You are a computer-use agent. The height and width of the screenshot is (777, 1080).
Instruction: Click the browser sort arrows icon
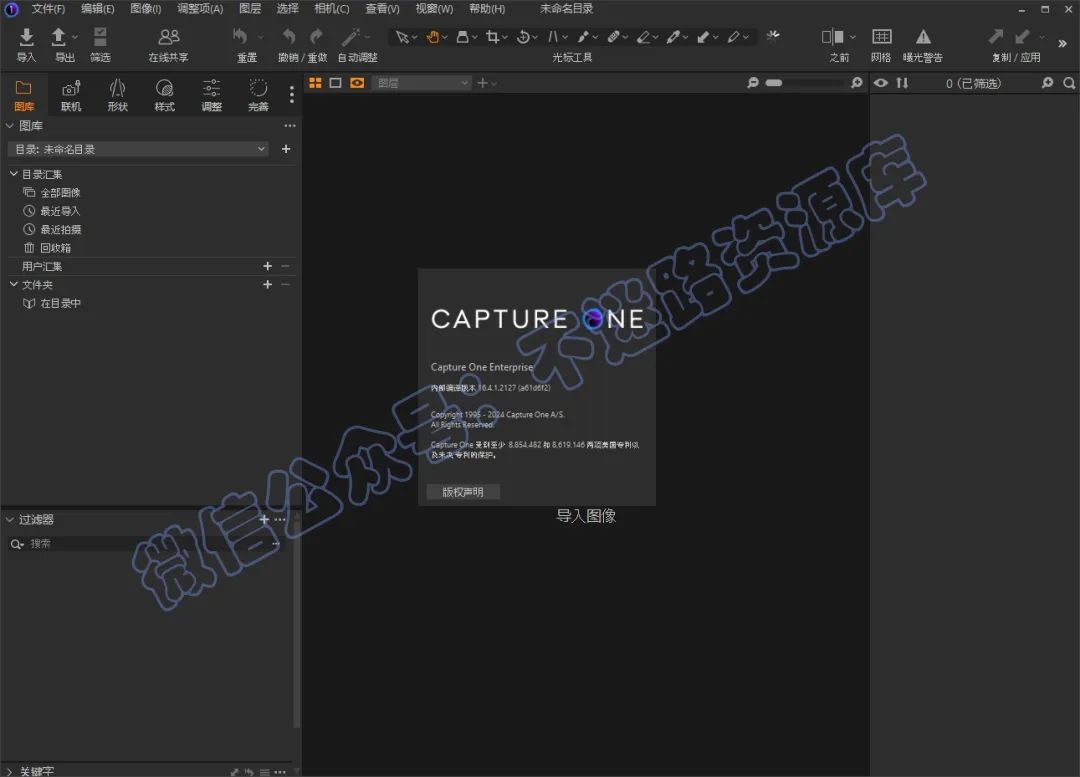point(902,83)
